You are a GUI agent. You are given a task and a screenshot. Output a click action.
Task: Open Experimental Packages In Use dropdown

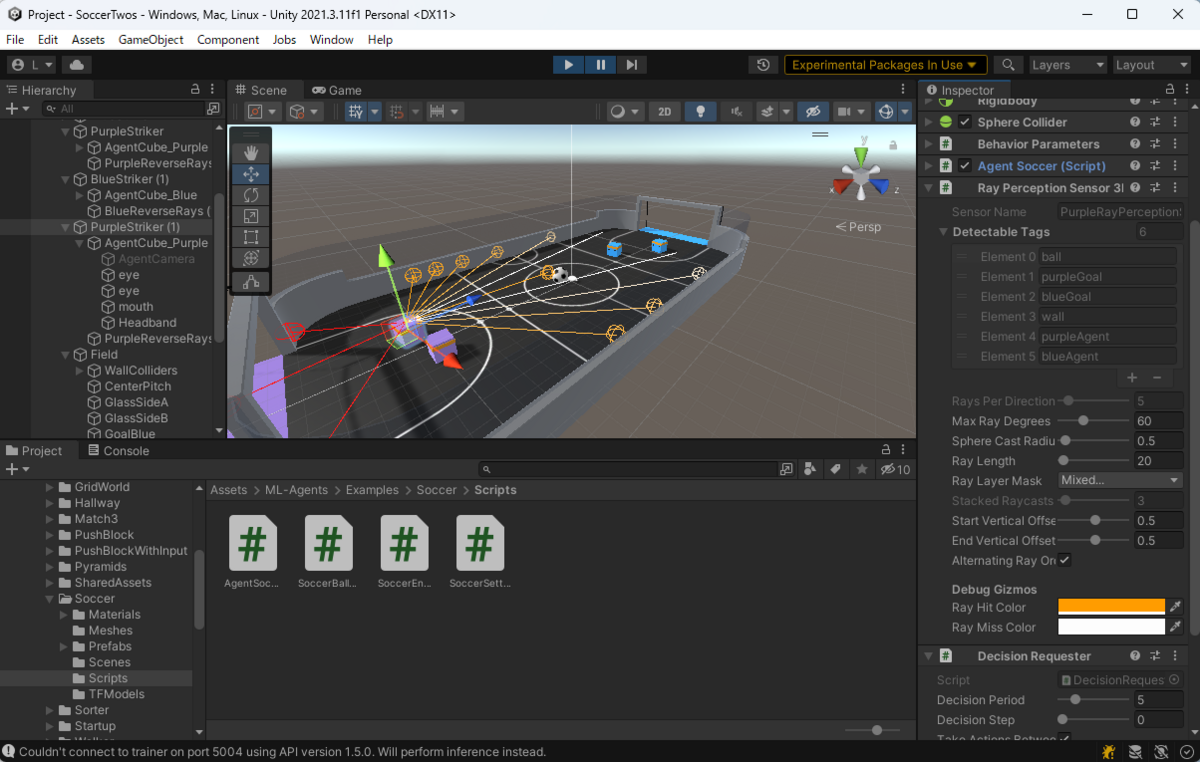tap(885, 65)
